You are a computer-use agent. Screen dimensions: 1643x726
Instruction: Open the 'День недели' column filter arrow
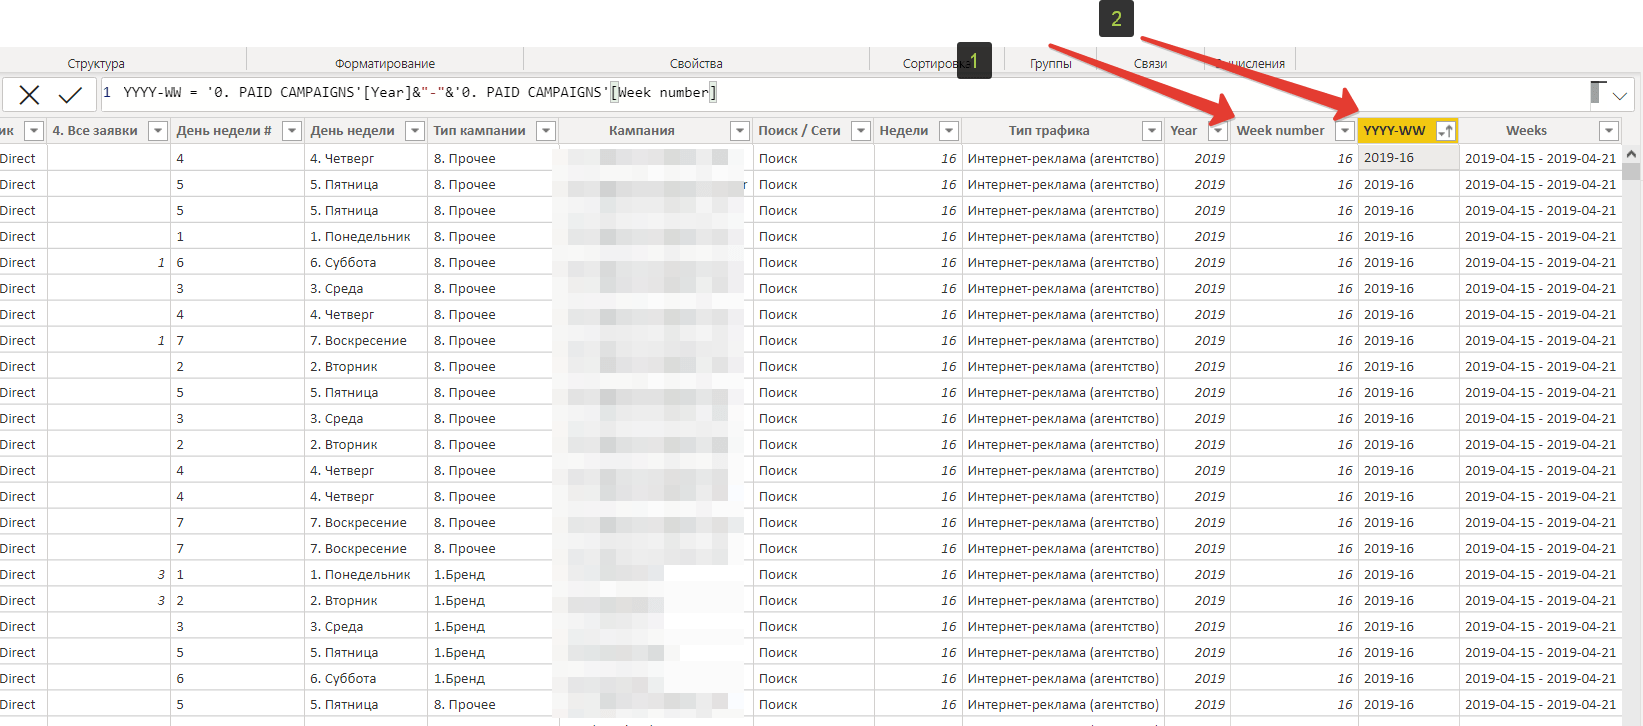(x=415, y=131)
